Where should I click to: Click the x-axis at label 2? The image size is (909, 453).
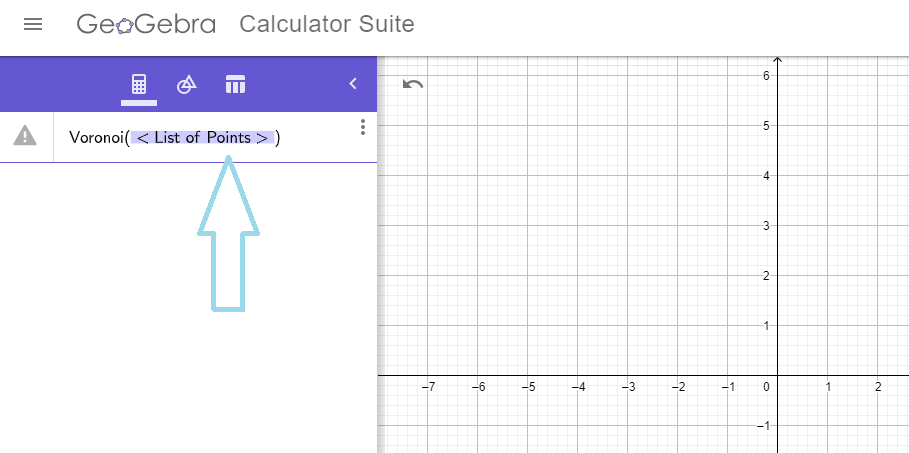click(x=878, y=375)
